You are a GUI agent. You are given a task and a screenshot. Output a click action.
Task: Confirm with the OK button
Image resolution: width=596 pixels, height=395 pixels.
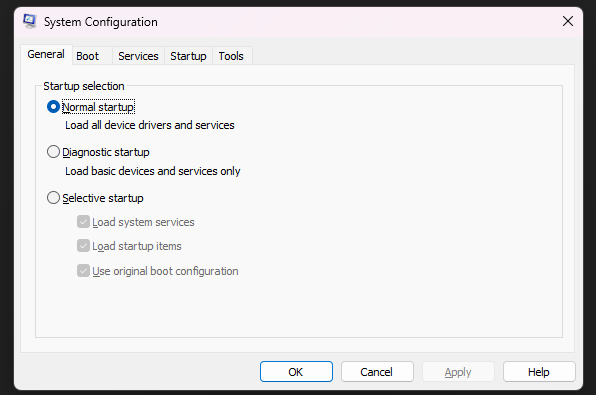pyautogui.click(x=296, y=371)
